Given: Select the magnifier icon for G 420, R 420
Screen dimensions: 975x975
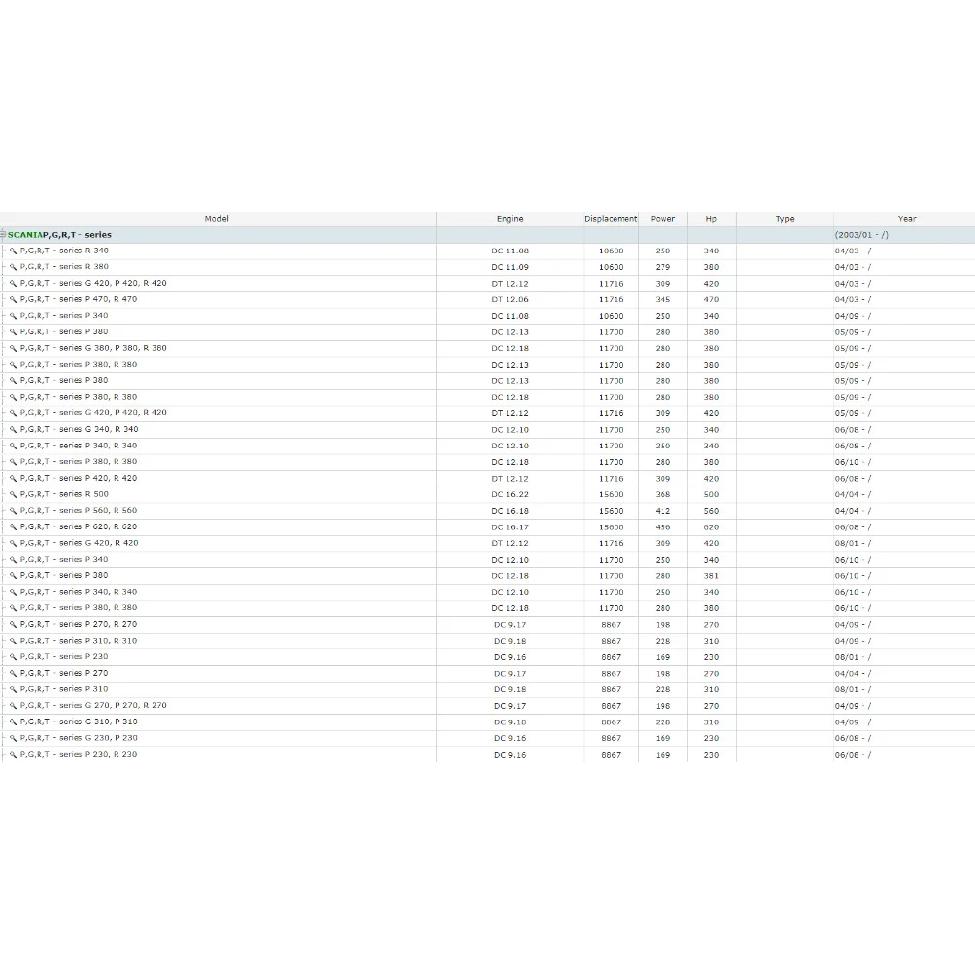Looking at the screenshot, I should click(x=13, y=543).
